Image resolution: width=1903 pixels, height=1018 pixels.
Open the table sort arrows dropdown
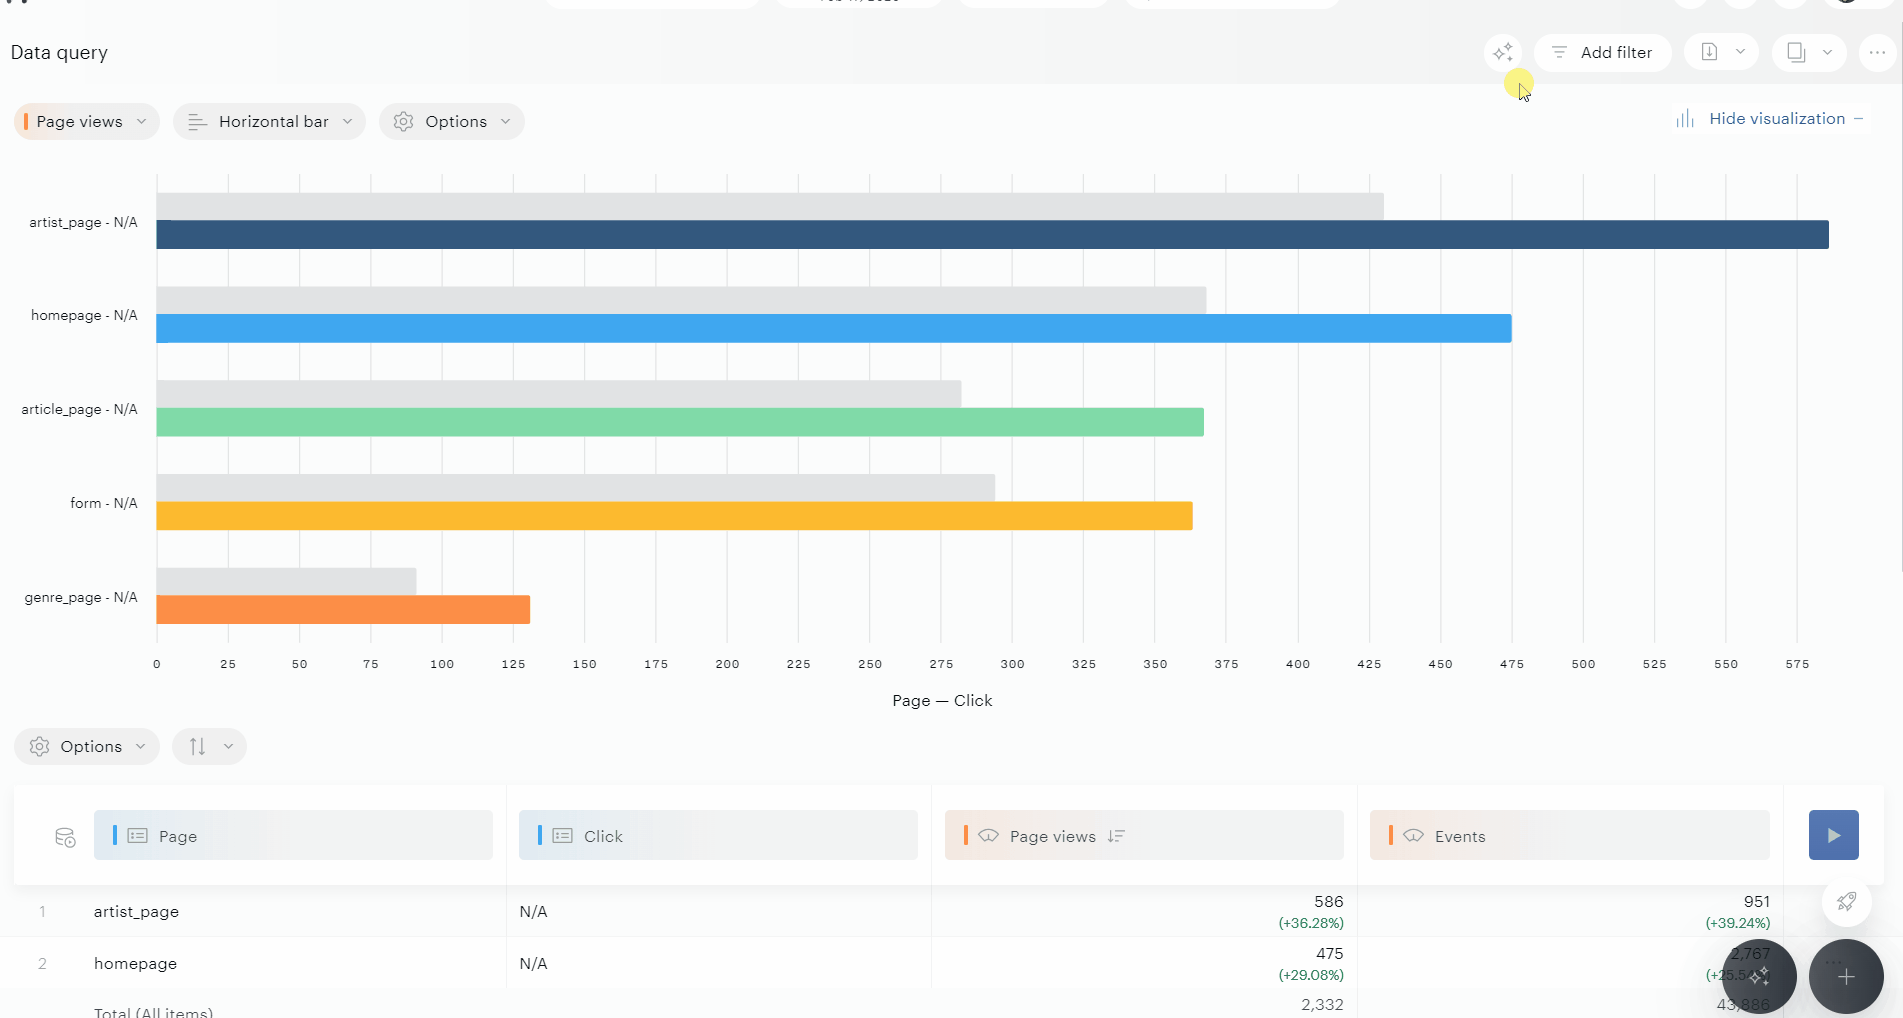[209, 747]
